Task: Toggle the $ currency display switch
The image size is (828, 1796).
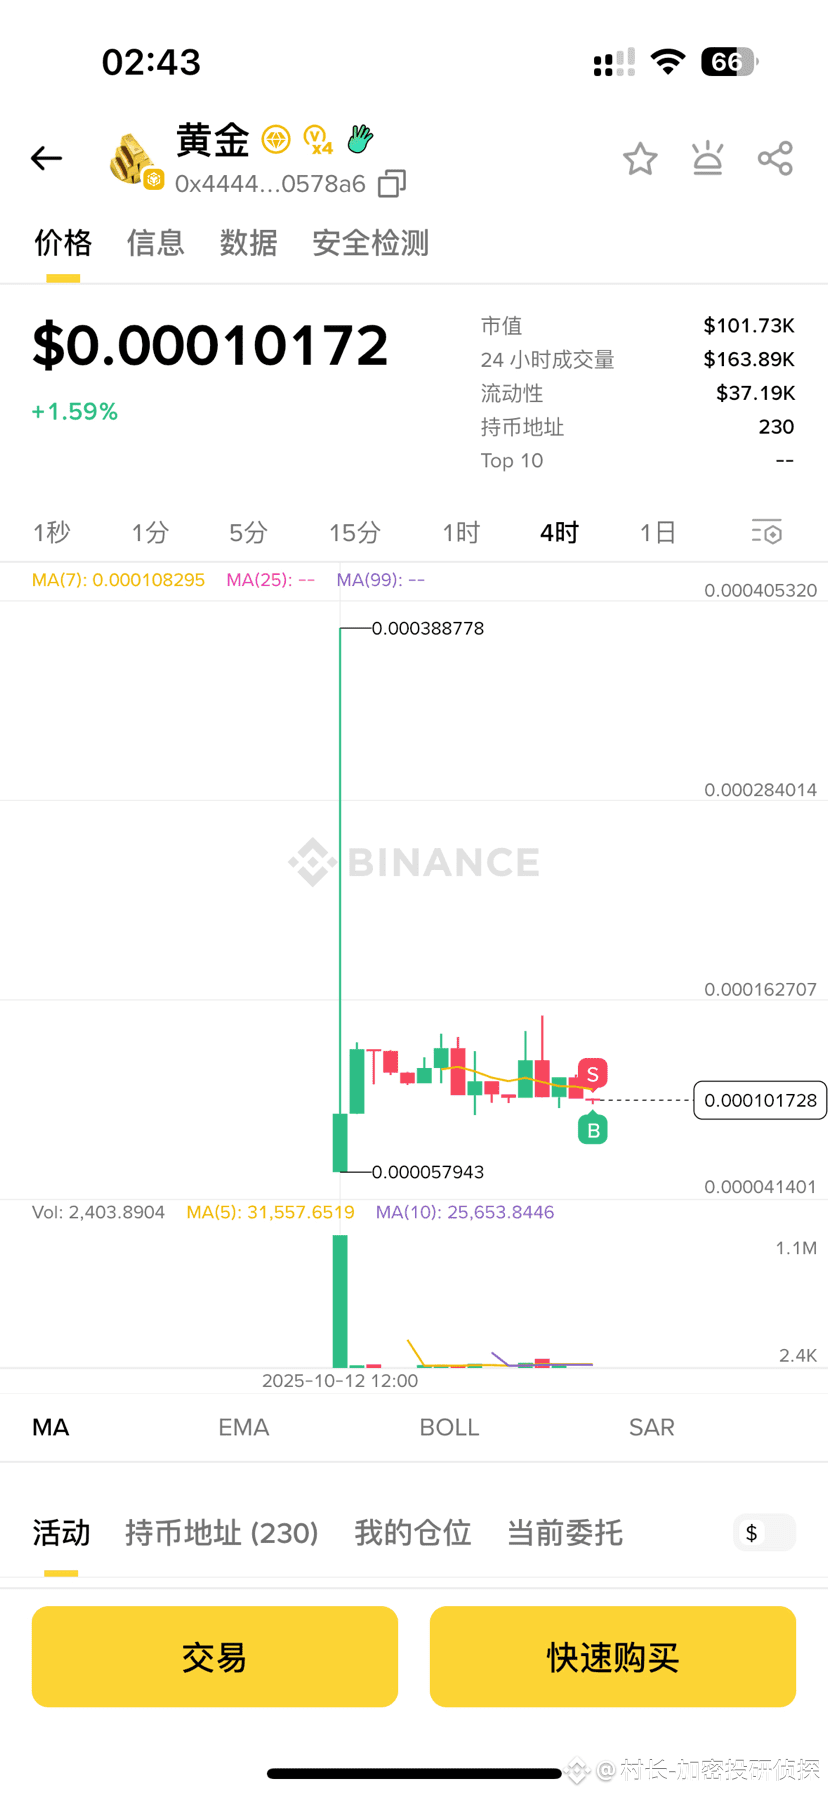Action: pyautogui.click(x=764, y=1533)
